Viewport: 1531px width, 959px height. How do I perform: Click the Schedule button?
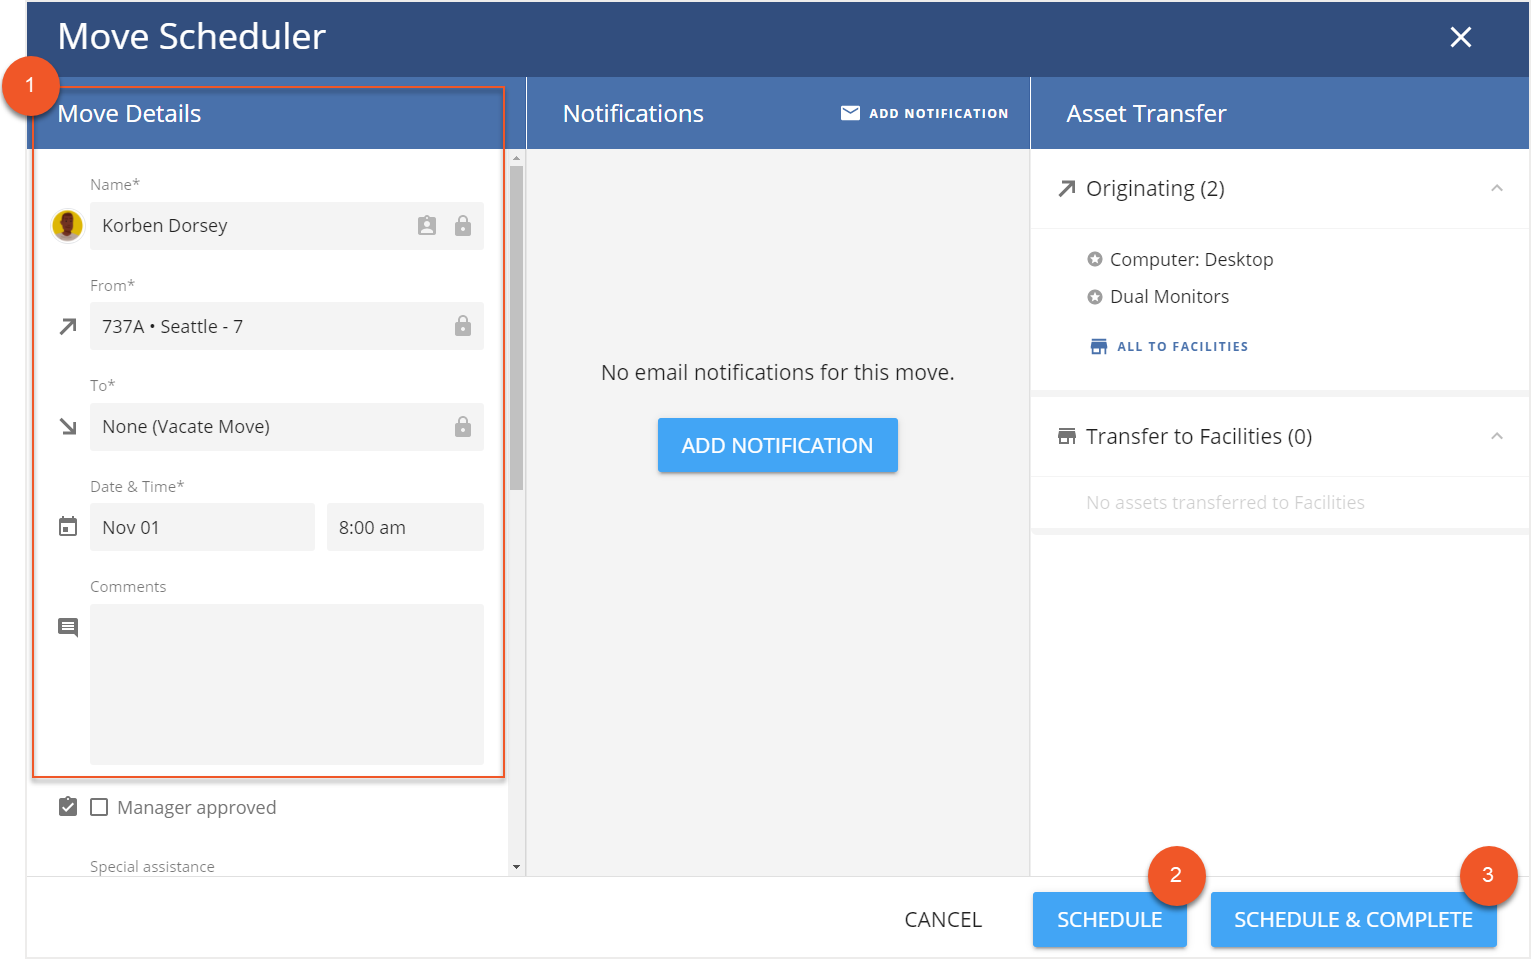pyautogui.click(x=1109, y=920)
